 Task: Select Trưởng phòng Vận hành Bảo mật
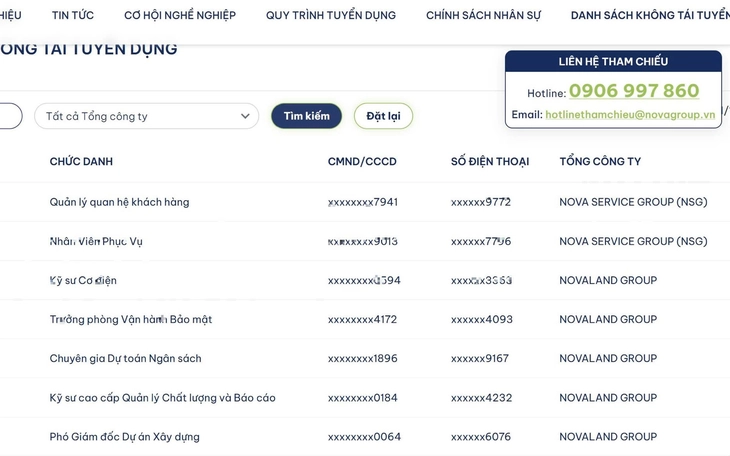coord(131,320)
